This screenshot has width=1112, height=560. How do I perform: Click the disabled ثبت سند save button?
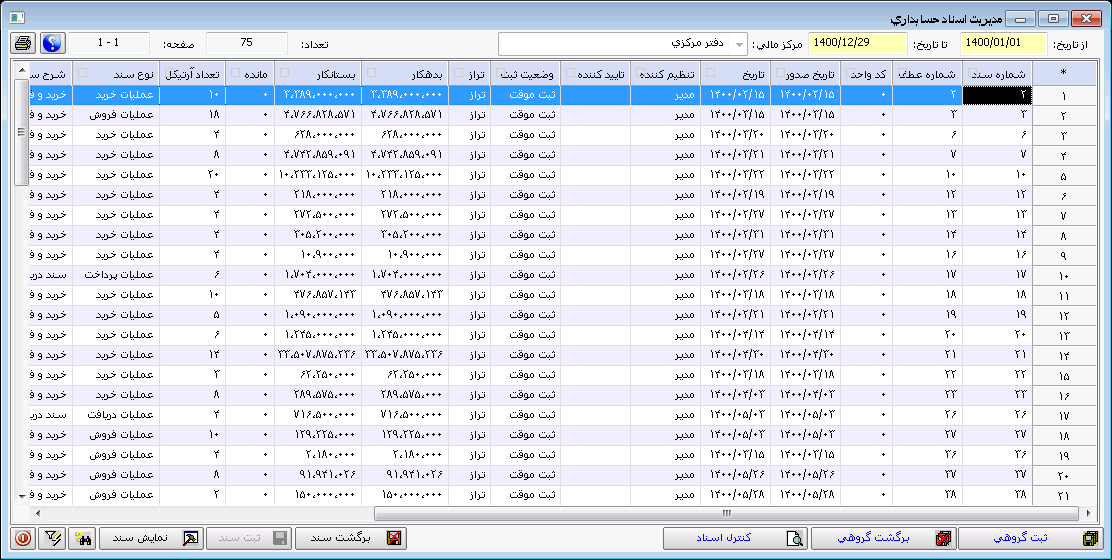[249, 538]
